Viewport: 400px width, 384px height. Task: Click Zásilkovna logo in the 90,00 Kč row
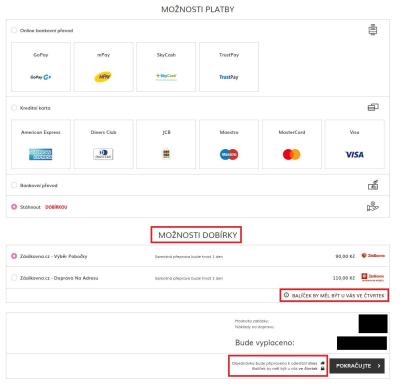point(373,256)
